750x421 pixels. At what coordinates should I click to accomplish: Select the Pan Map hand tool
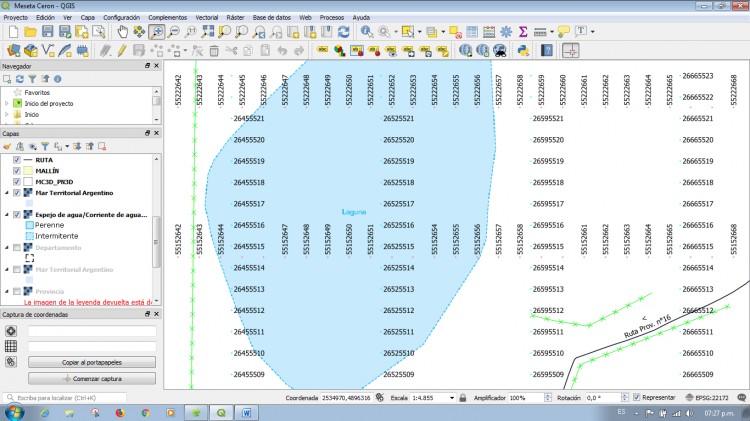coord(123,32)
